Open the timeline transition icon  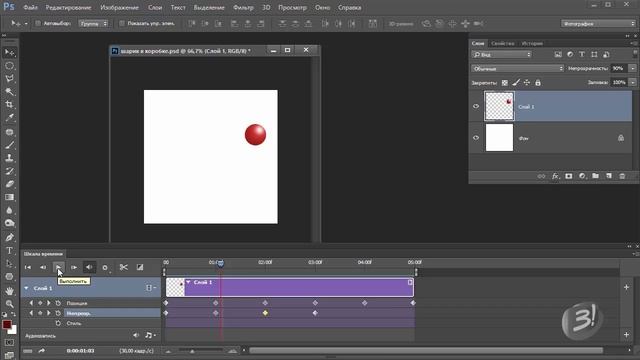[140, 267]
